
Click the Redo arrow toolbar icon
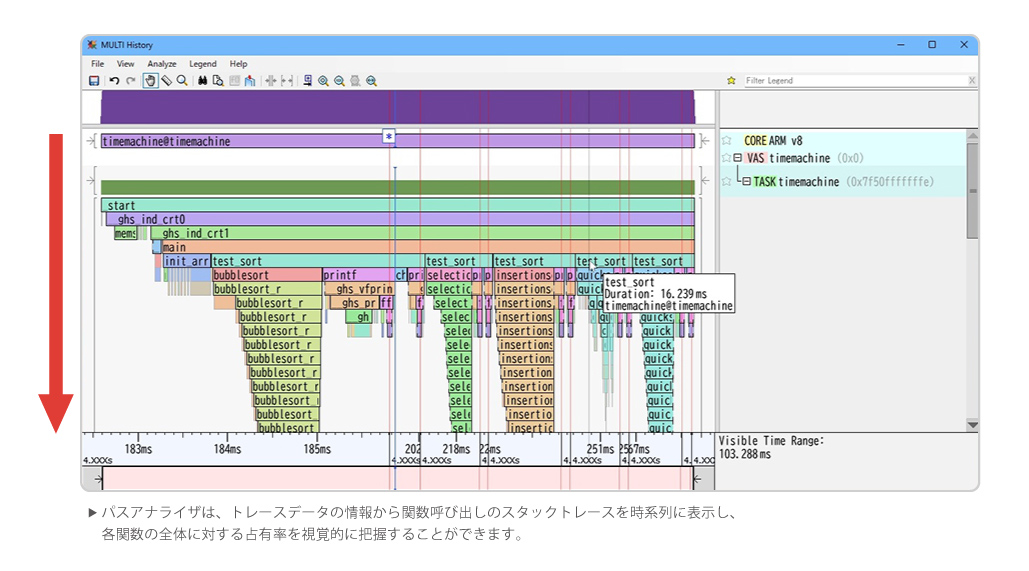[131, 81]
